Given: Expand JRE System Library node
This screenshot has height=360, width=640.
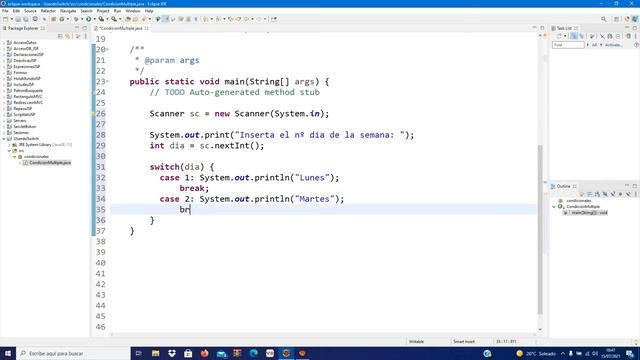Looking at the screenshot, I should tap(9, 145).
